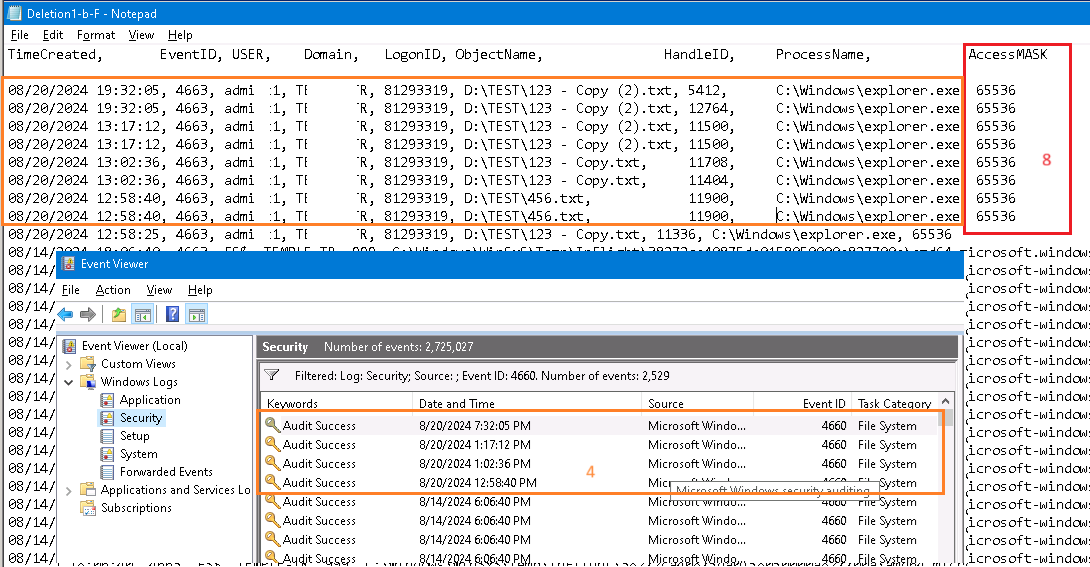The image size is (1090, 567).
Task: Open help via blue question mark icon
Action: 172,314
